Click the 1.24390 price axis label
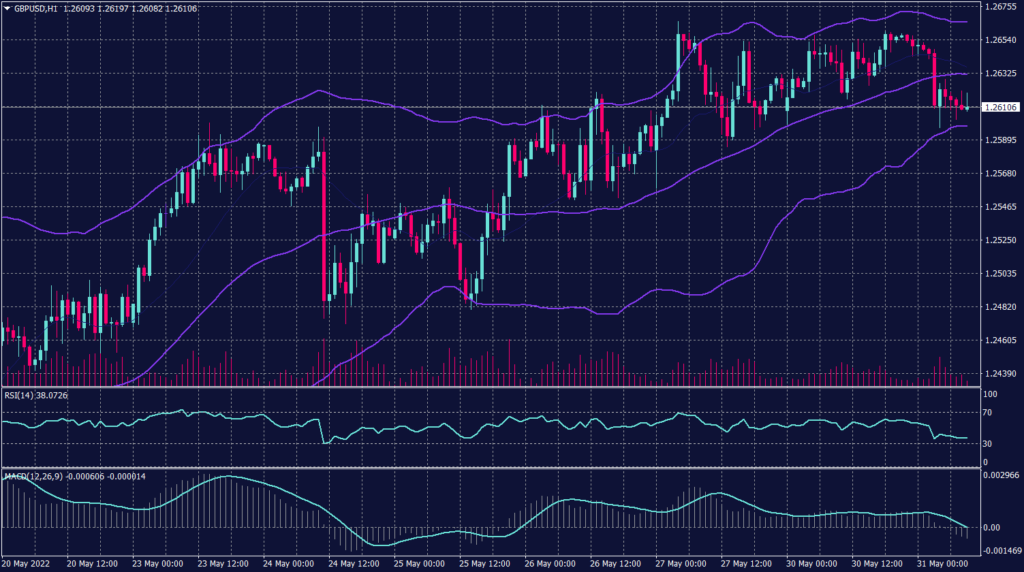1024x572 pixels. (998, 374)
